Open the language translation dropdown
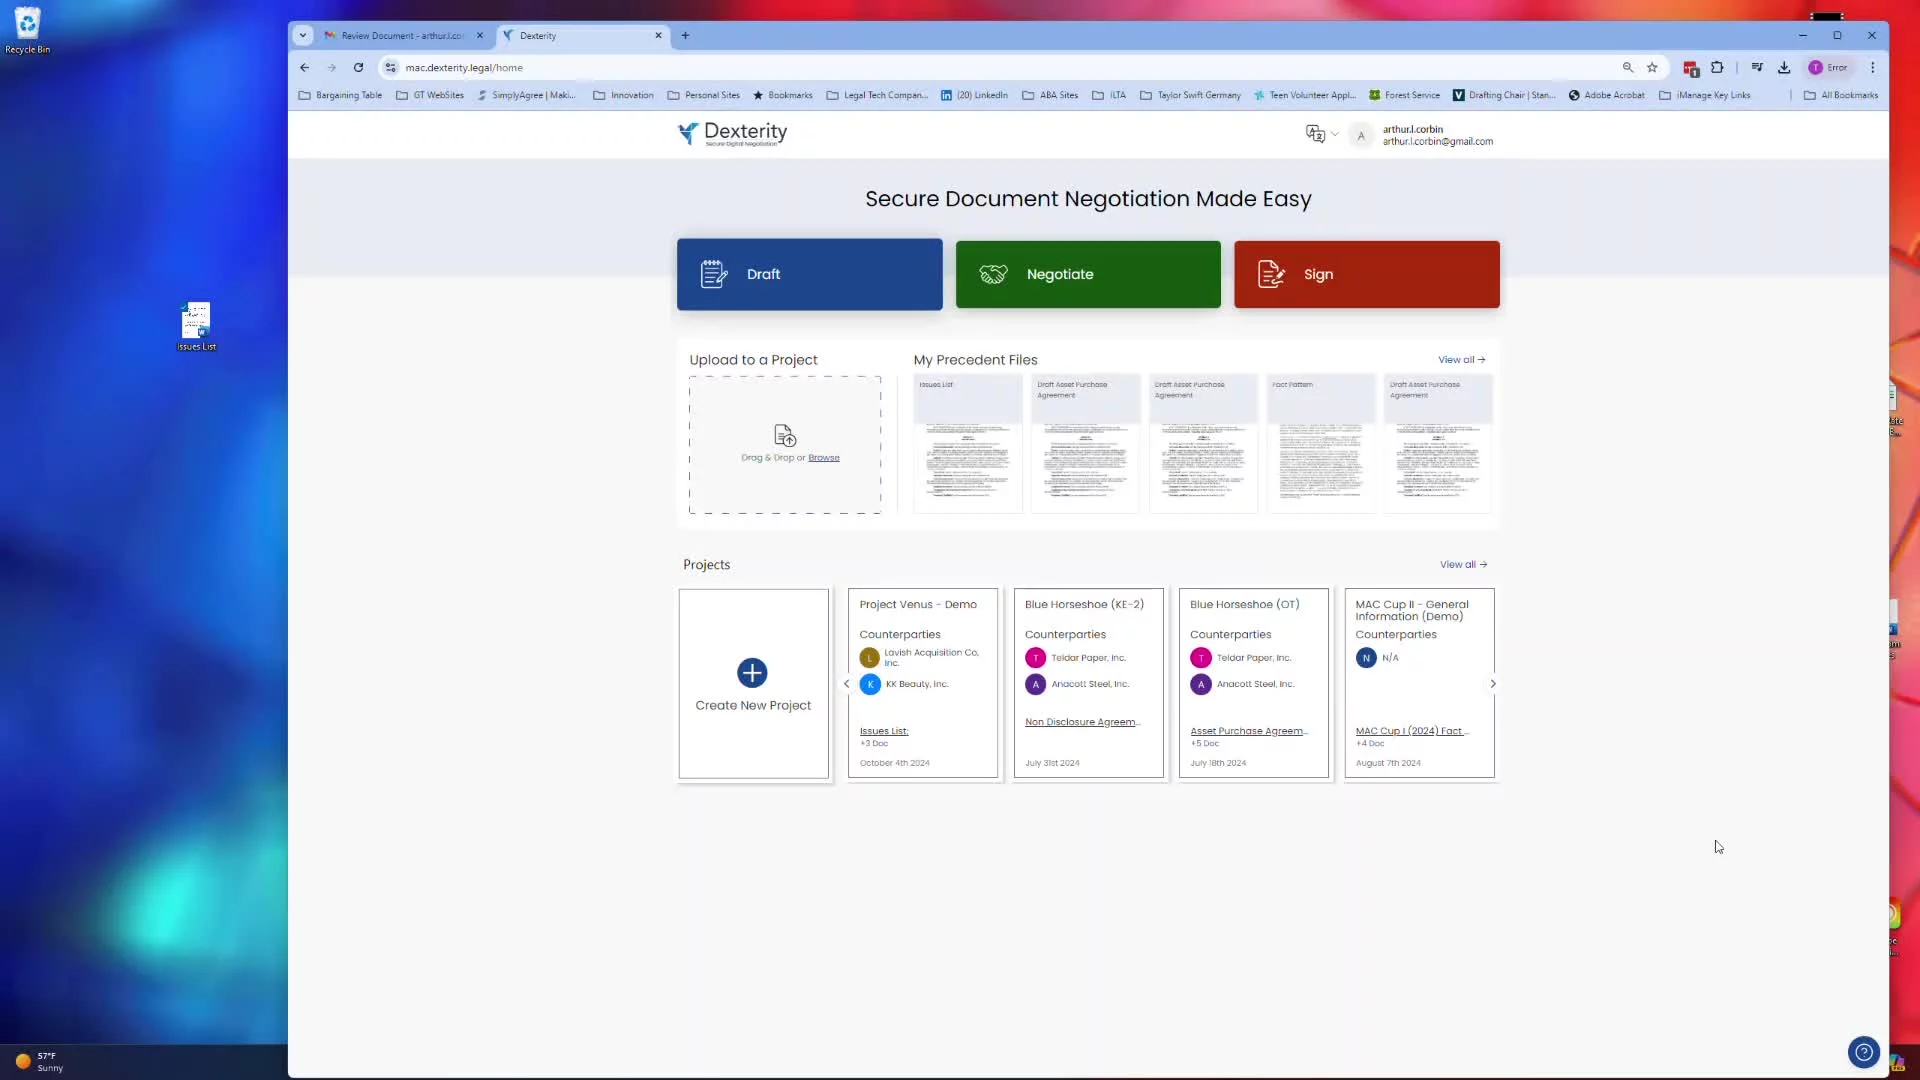 point(1322,134)
